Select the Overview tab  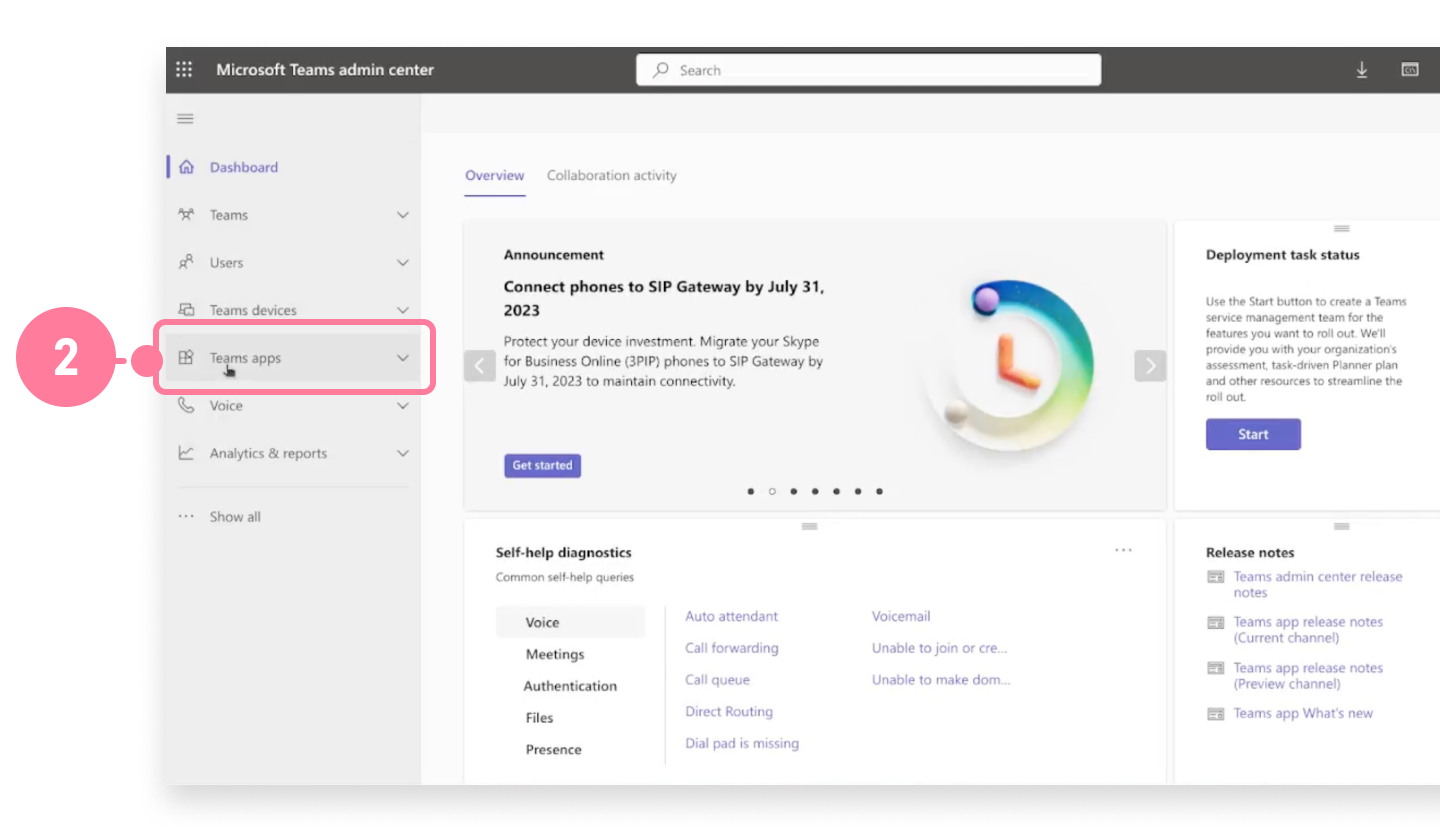coord(495,175)
